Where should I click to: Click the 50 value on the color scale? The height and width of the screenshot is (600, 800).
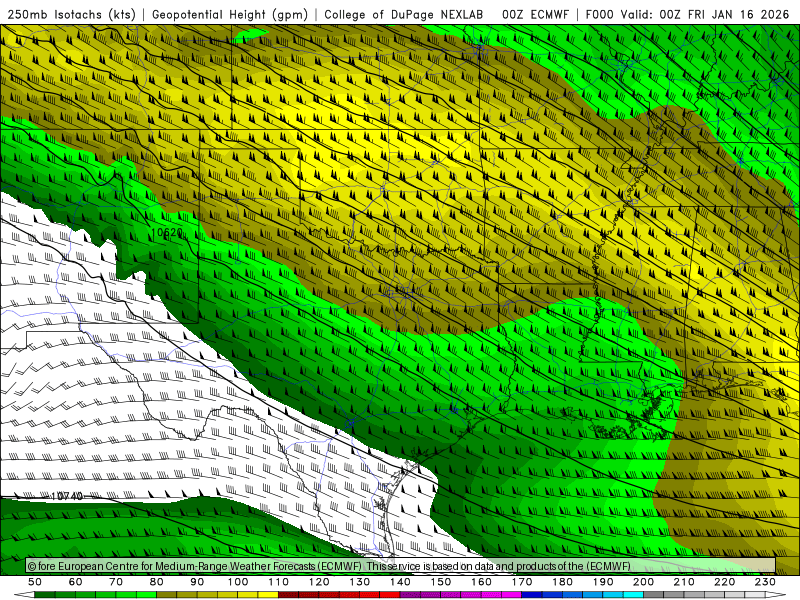pyautogui.click(x=35, y=582)
